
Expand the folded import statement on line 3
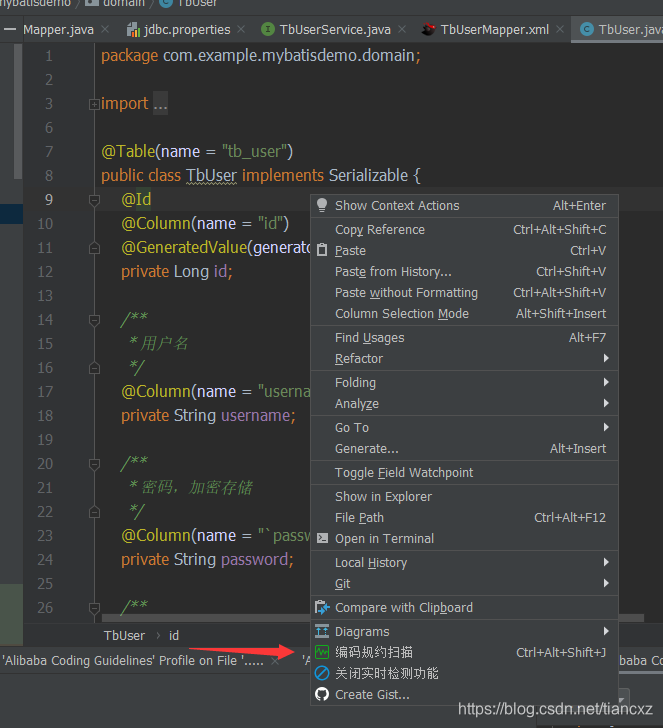click(x=94, y=104)
